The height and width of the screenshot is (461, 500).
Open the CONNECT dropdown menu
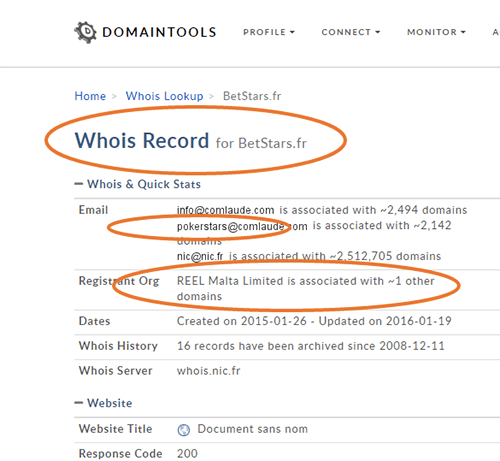click(351, 32)
